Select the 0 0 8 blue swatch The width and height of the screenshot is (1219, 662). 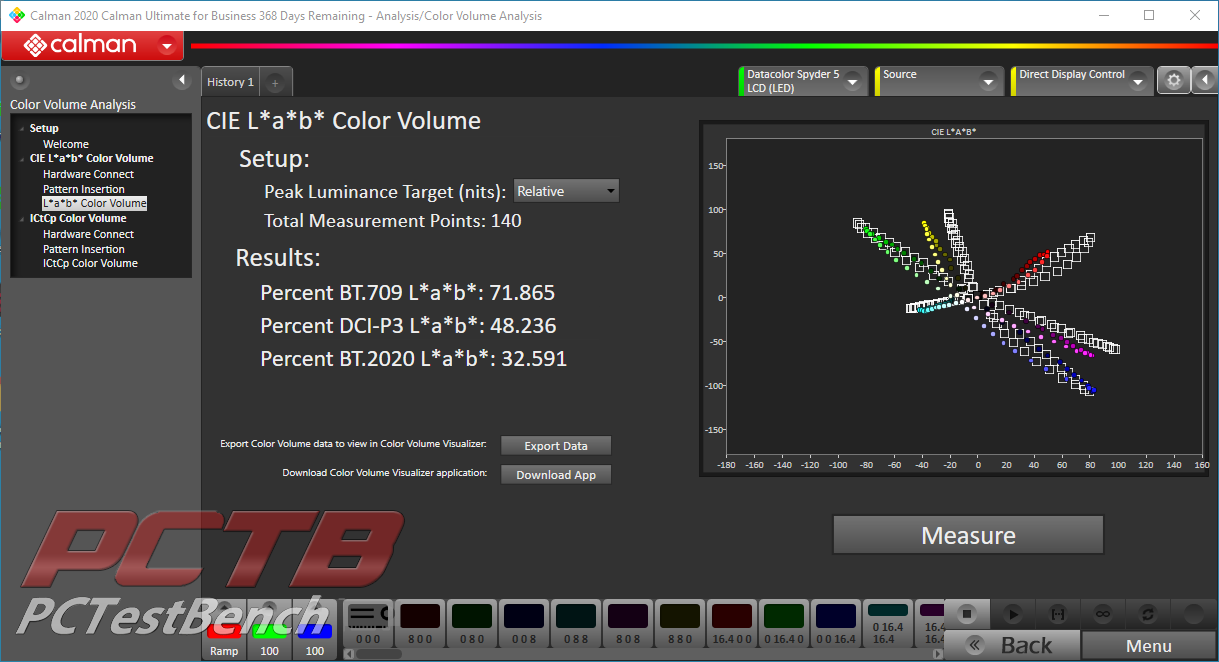click(523, 624)
